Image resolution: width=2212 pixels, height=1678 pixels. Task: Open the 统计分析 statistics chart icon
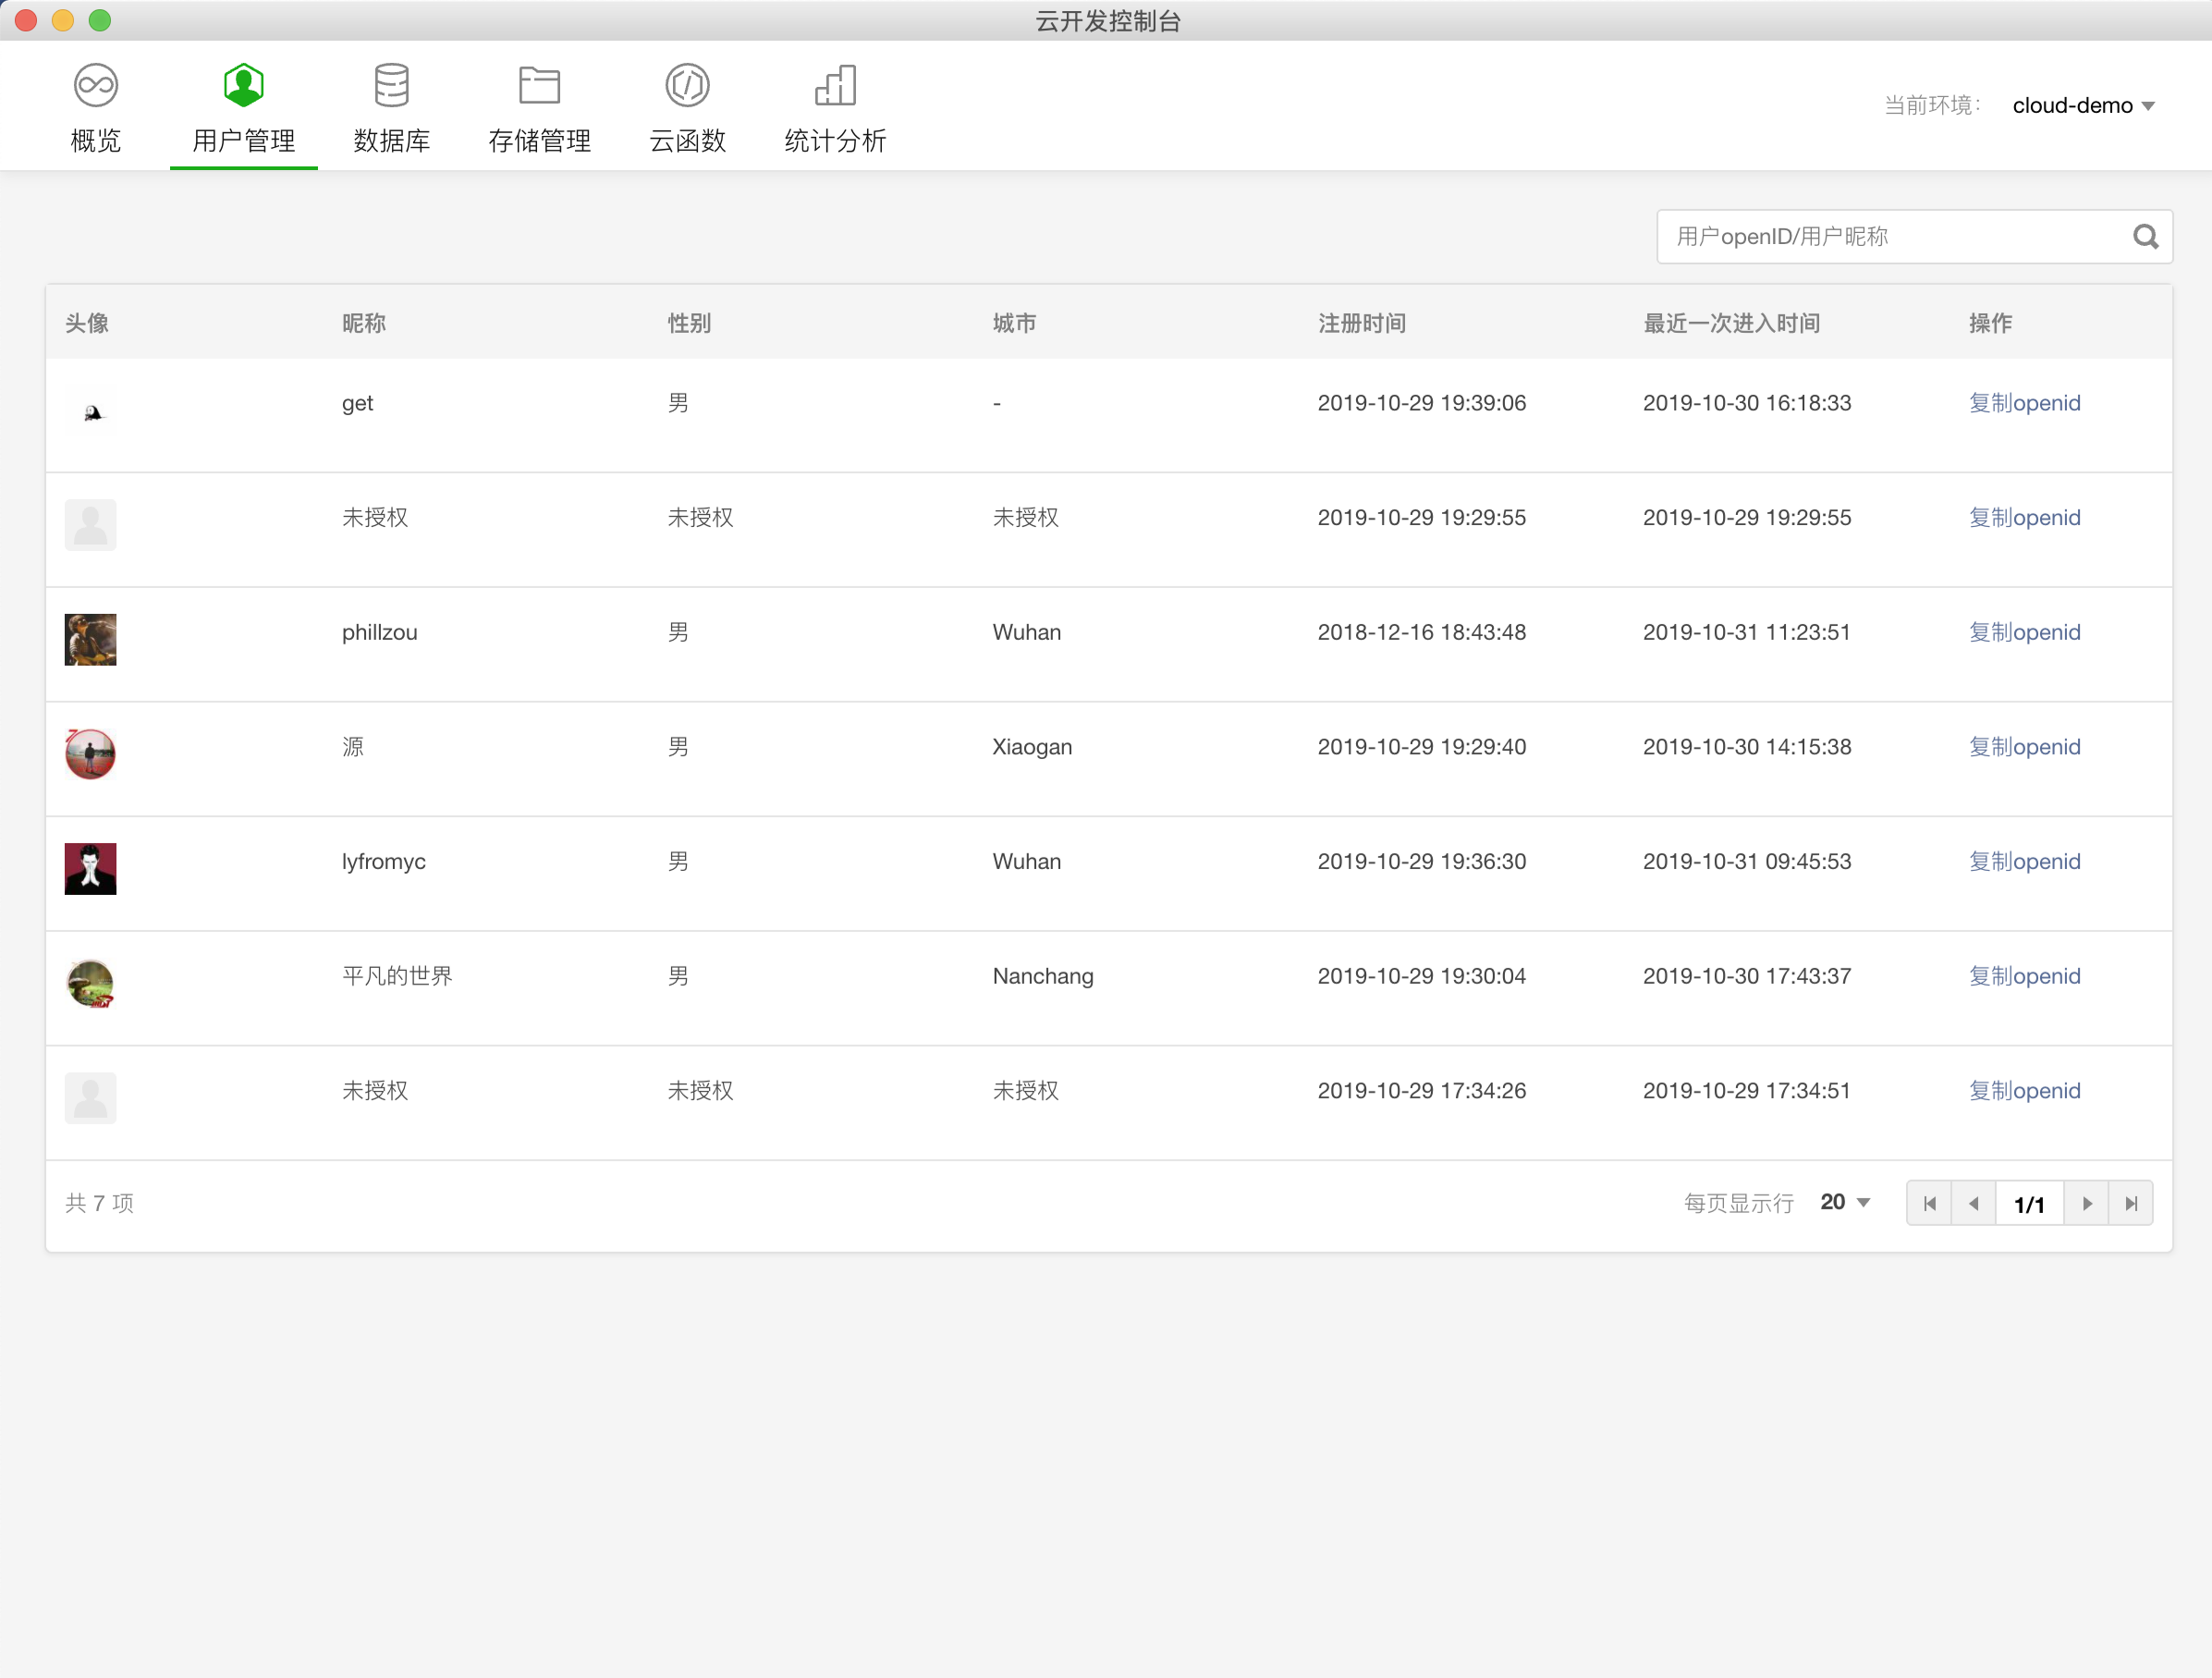pos(835,86)
